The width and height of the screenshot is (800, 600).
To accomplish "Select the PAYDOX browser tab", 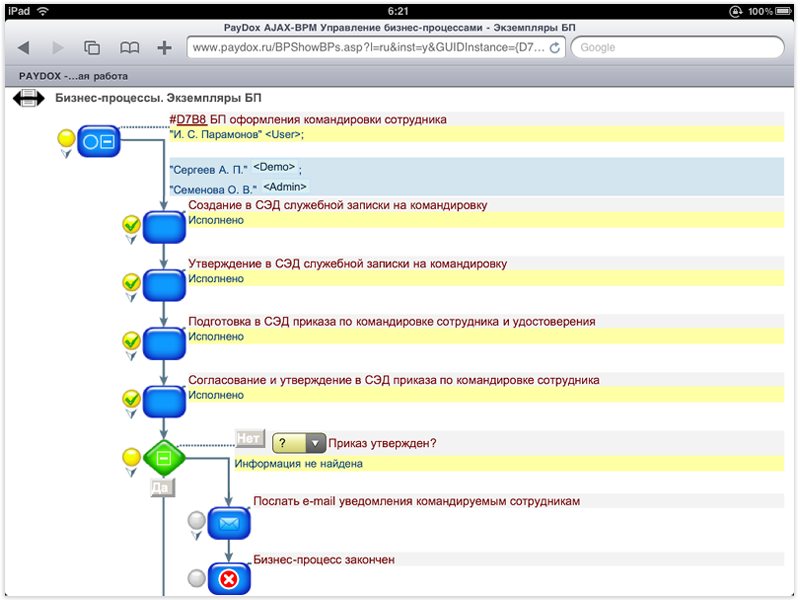I will point(73,75).
